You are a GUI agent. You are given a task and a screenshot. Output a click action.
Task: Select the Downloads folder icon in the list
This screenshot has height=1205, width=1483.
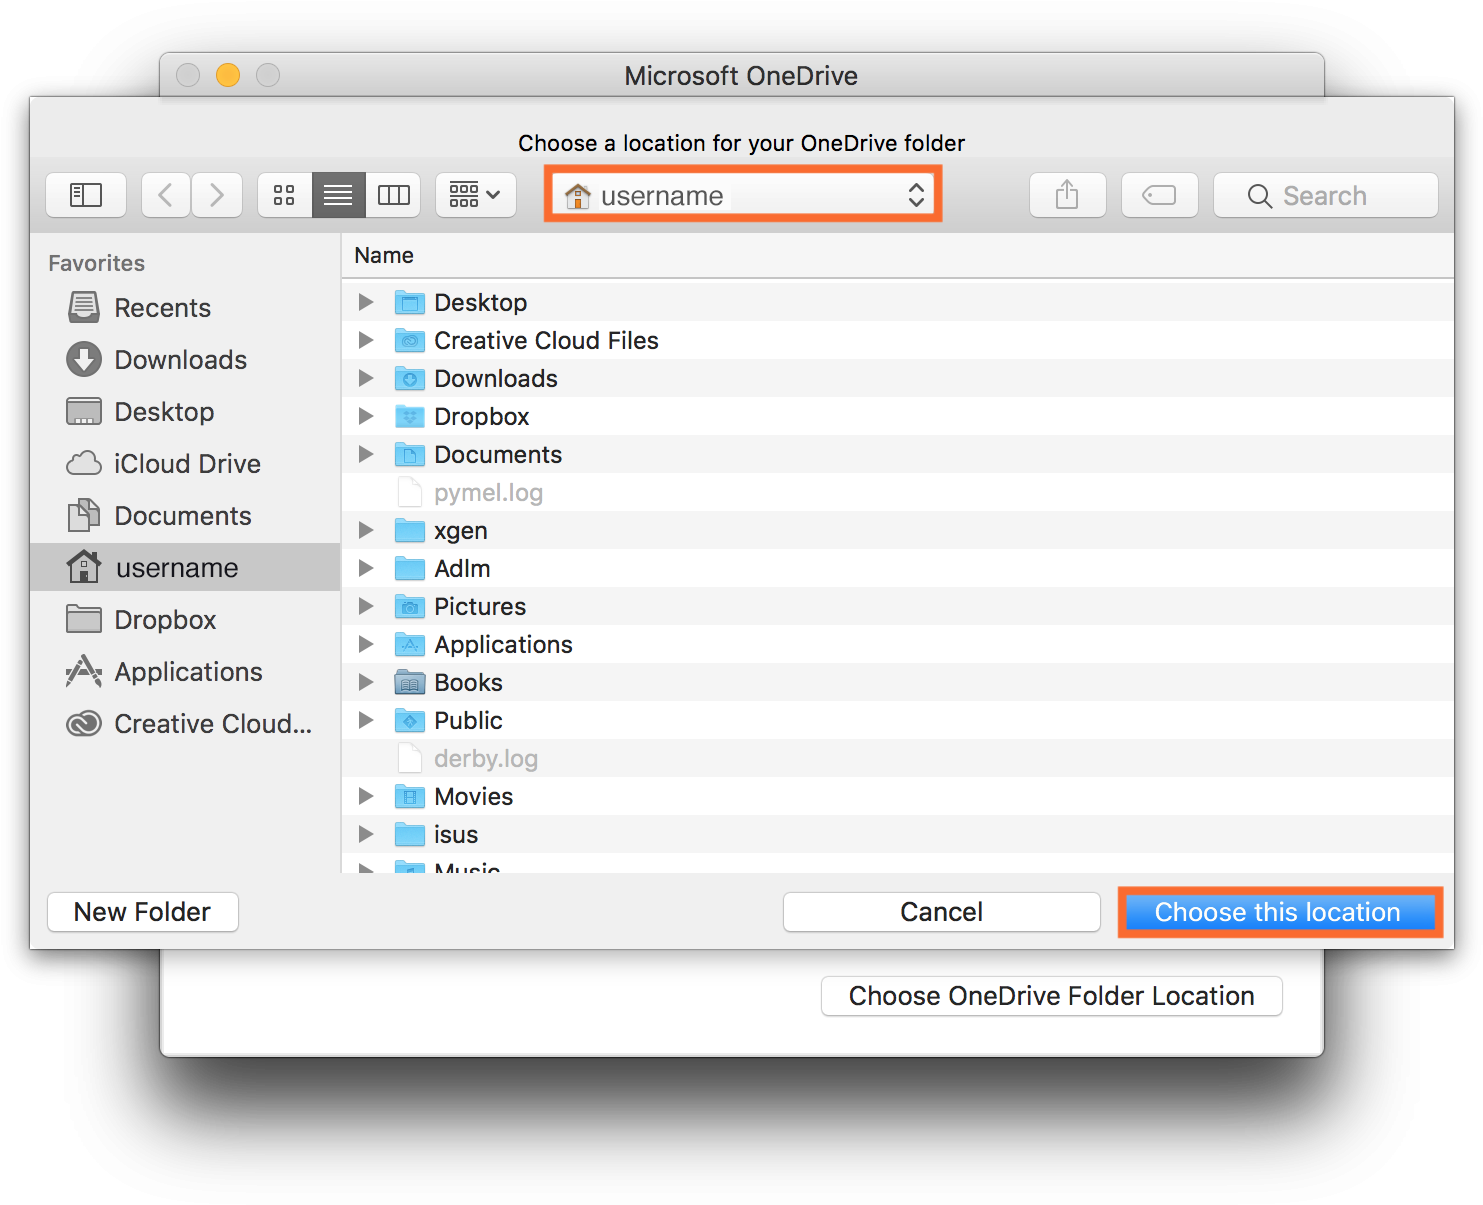tap(410, 378)
